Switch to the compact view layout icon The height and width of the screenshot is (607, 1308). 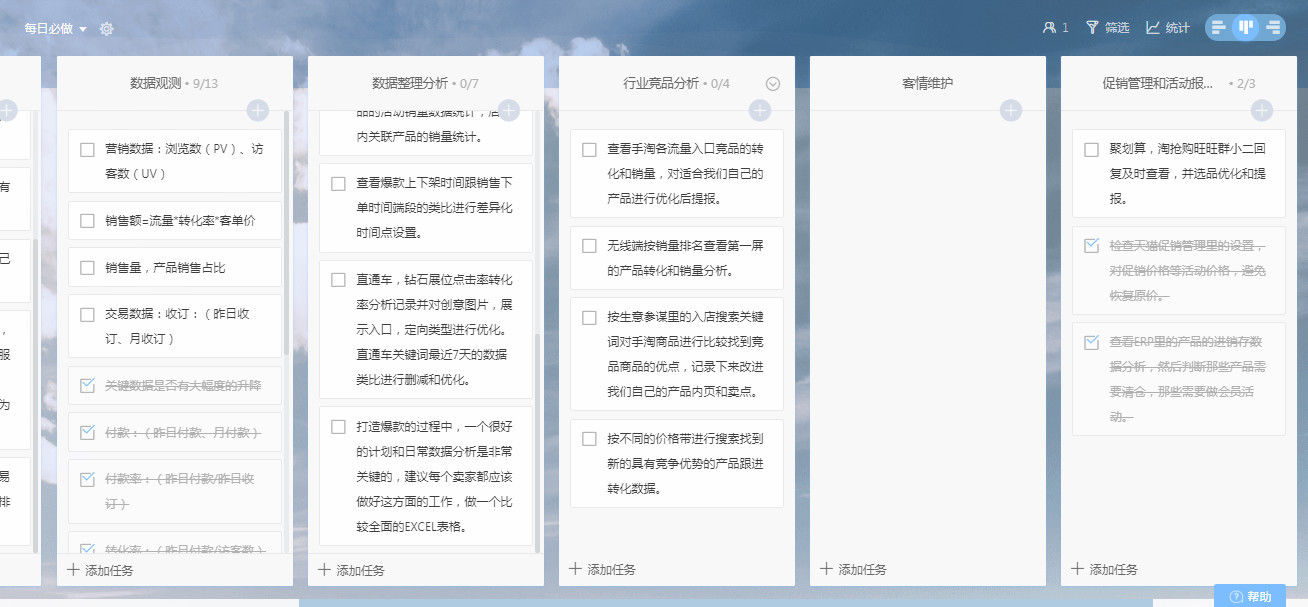(x=1272, y=26)
